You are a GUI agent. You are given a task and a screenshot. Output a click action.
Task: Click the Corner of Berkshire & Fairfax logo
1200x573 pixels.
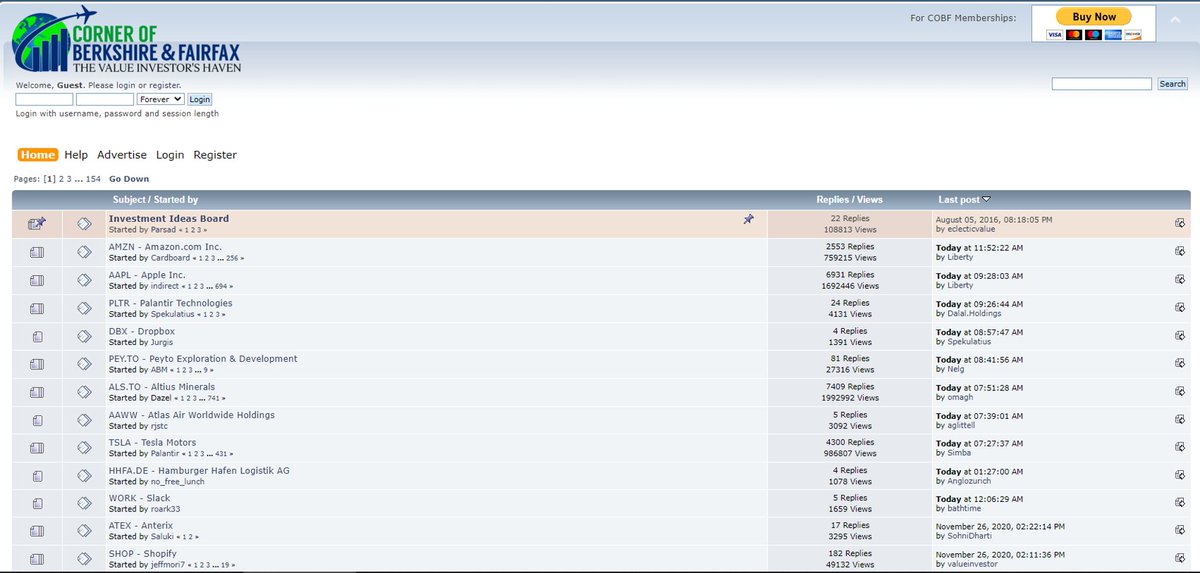tap(127, 39)
